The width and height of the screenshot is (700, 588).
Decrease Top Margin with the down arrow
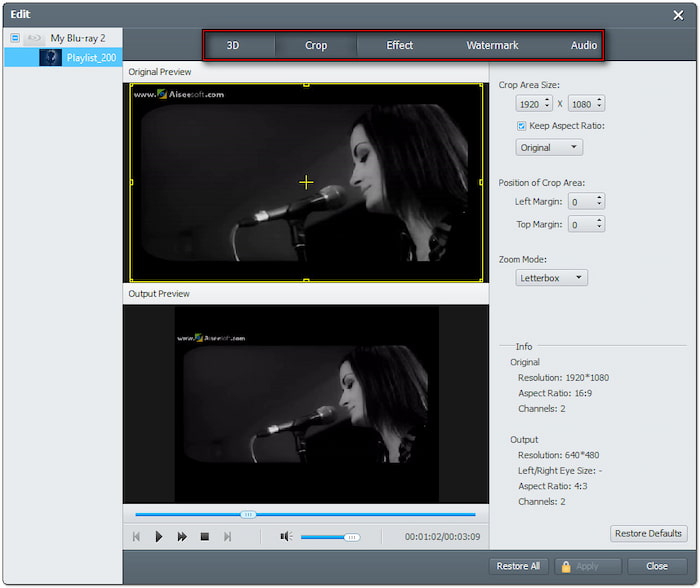[x=600, y=228]
